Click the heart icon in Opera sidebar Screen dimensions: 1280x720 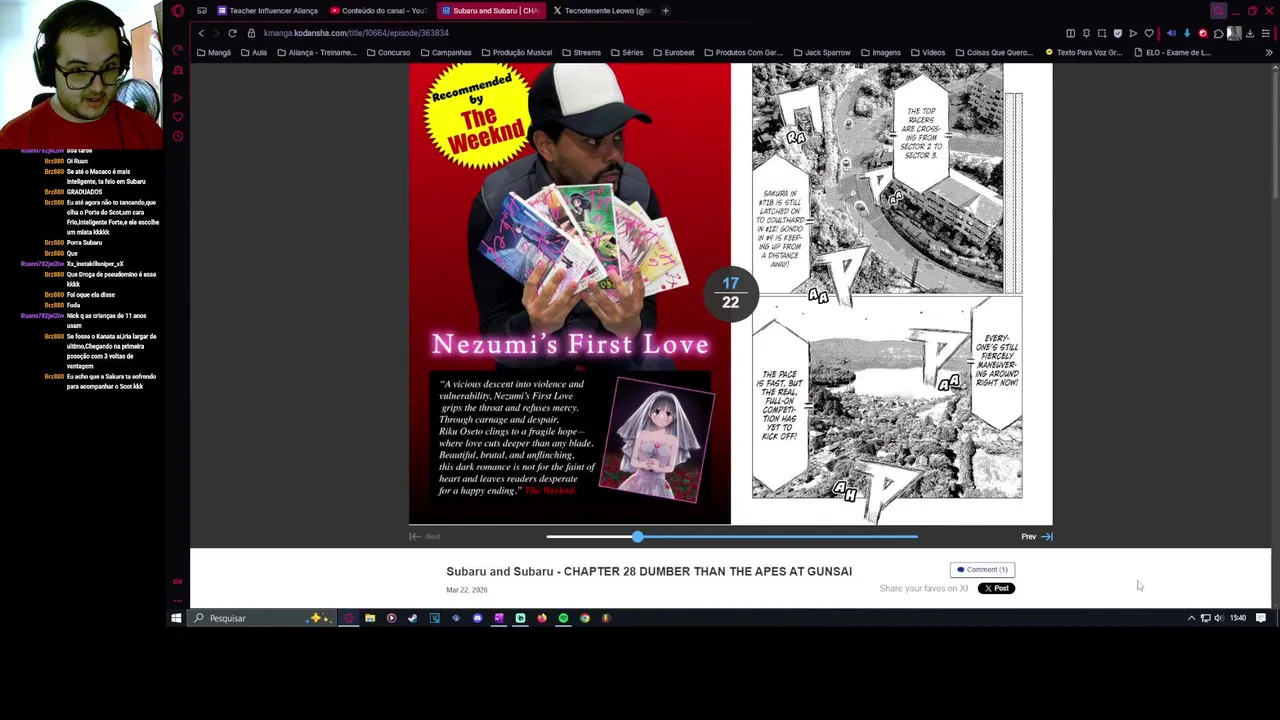(x=178, y=117)
